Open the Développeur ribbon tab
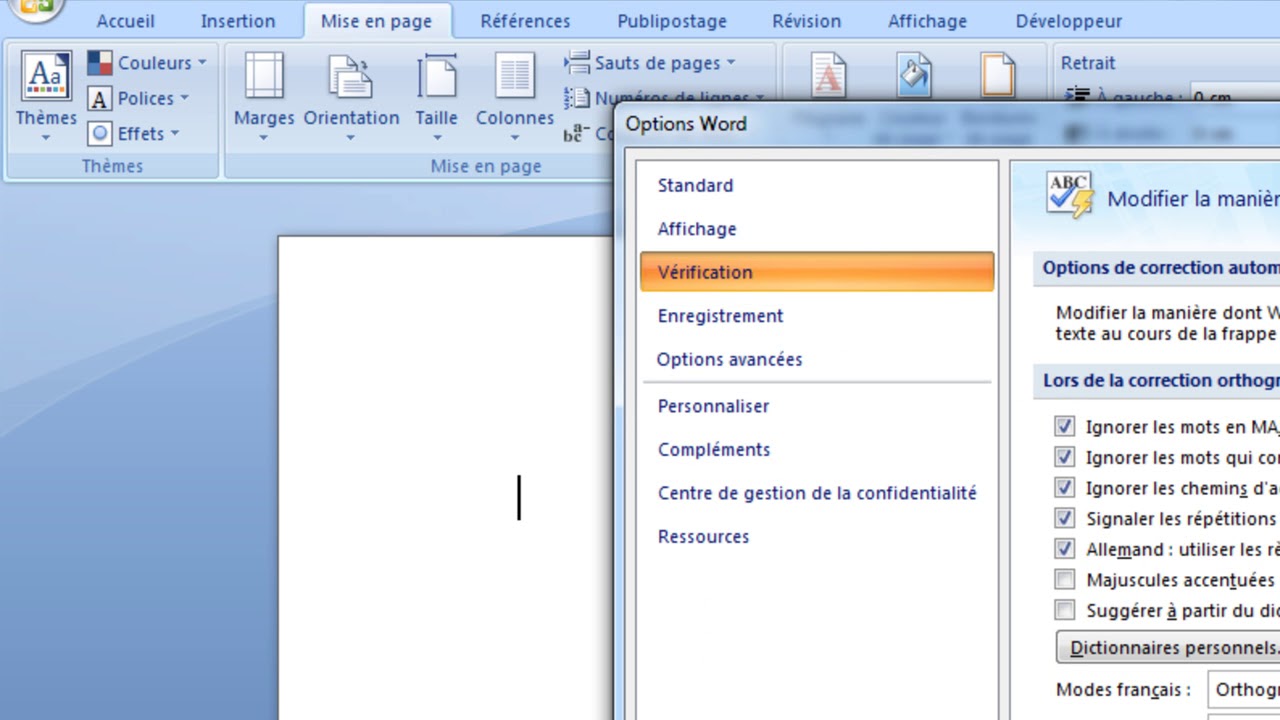Image resolution: width=1280 pixels, height=720 pixels. pos(1069,21)
